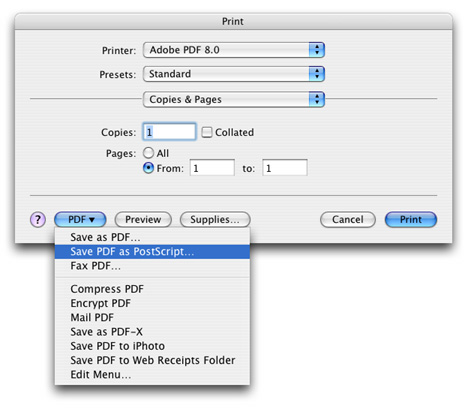Cancel the print dialog

tap(348, 220)
